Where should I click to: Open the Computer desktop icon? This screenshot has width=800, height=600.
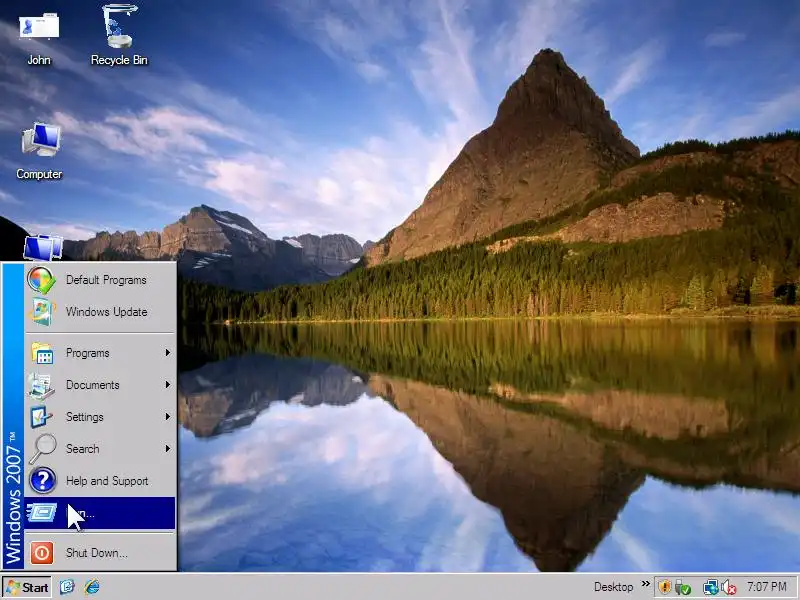39,151
